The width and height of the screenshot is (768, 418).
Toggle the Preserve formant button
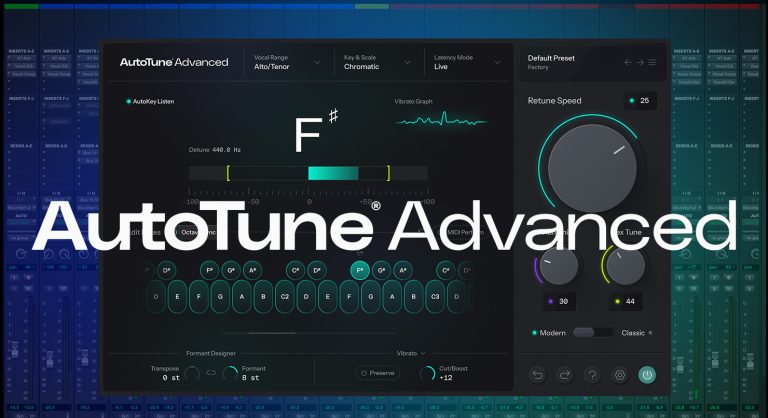[x=377, y=373]
